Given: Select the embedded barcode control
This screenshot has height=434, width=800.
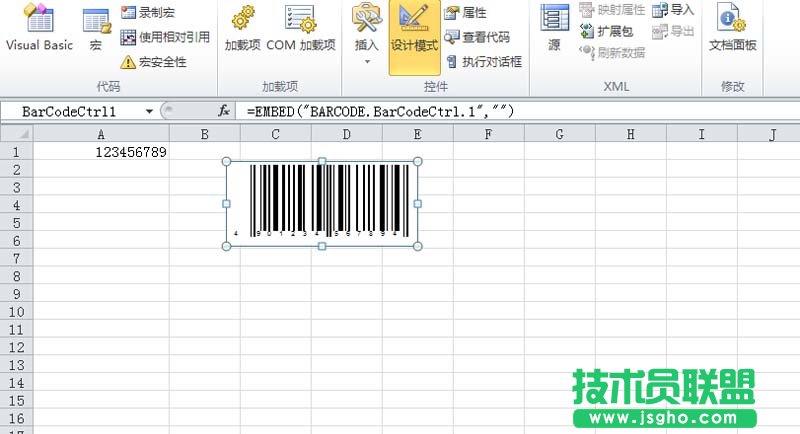Looking at the screenshot, I should pyautogui.click(x=322, y=204).
